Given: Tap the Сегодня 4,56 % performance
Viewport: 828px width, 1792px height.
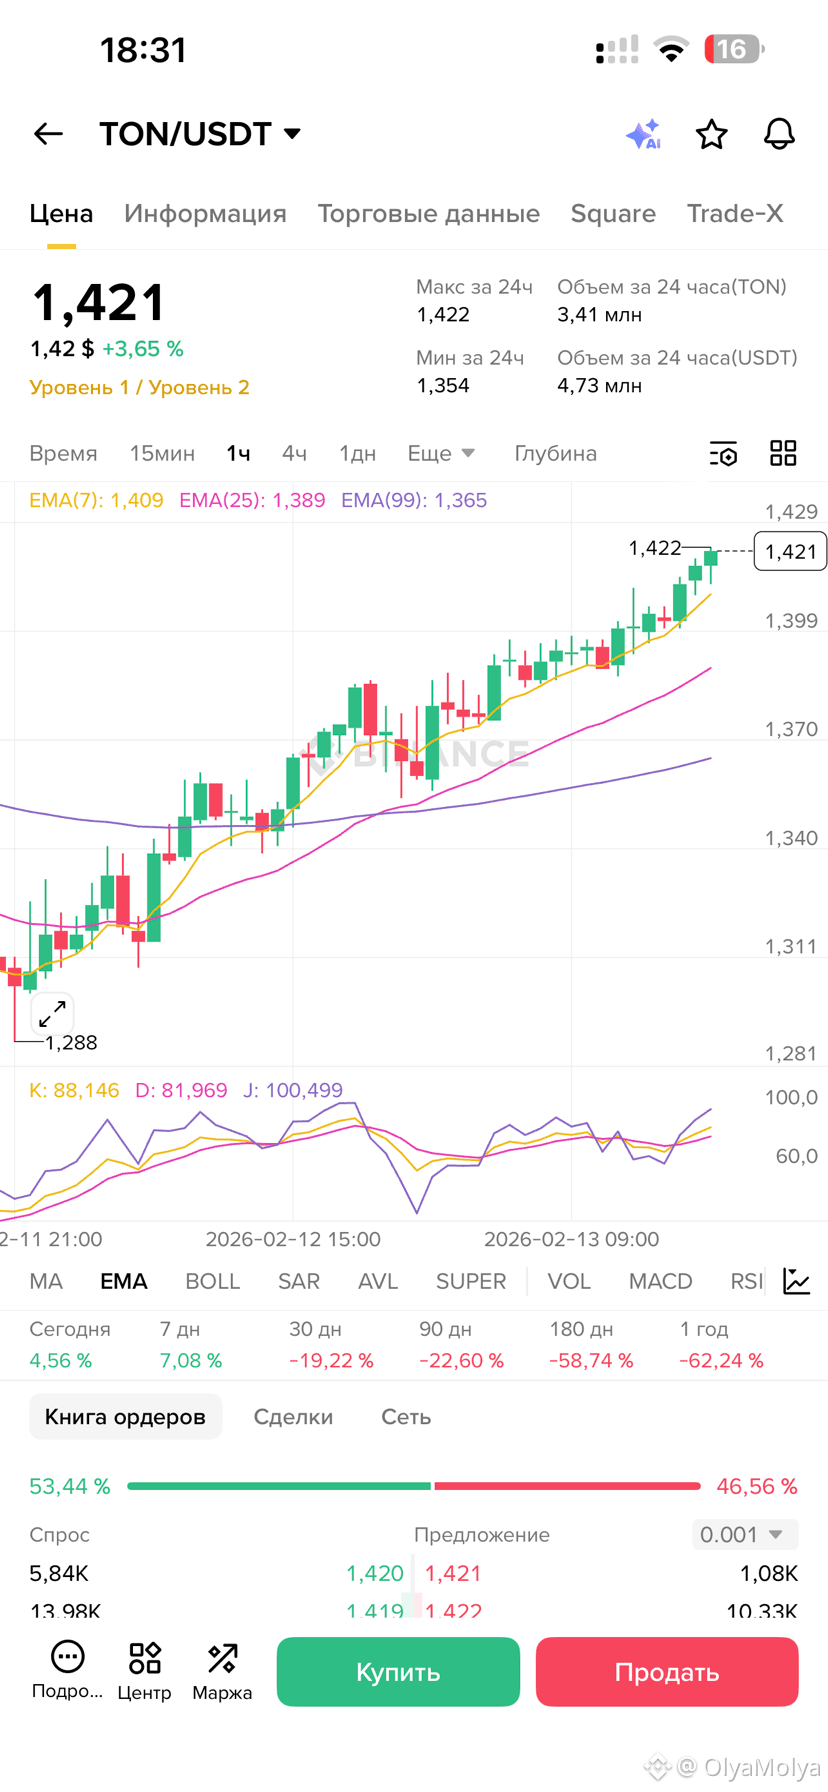Looking at the screenshot, I should point(70,1345).
